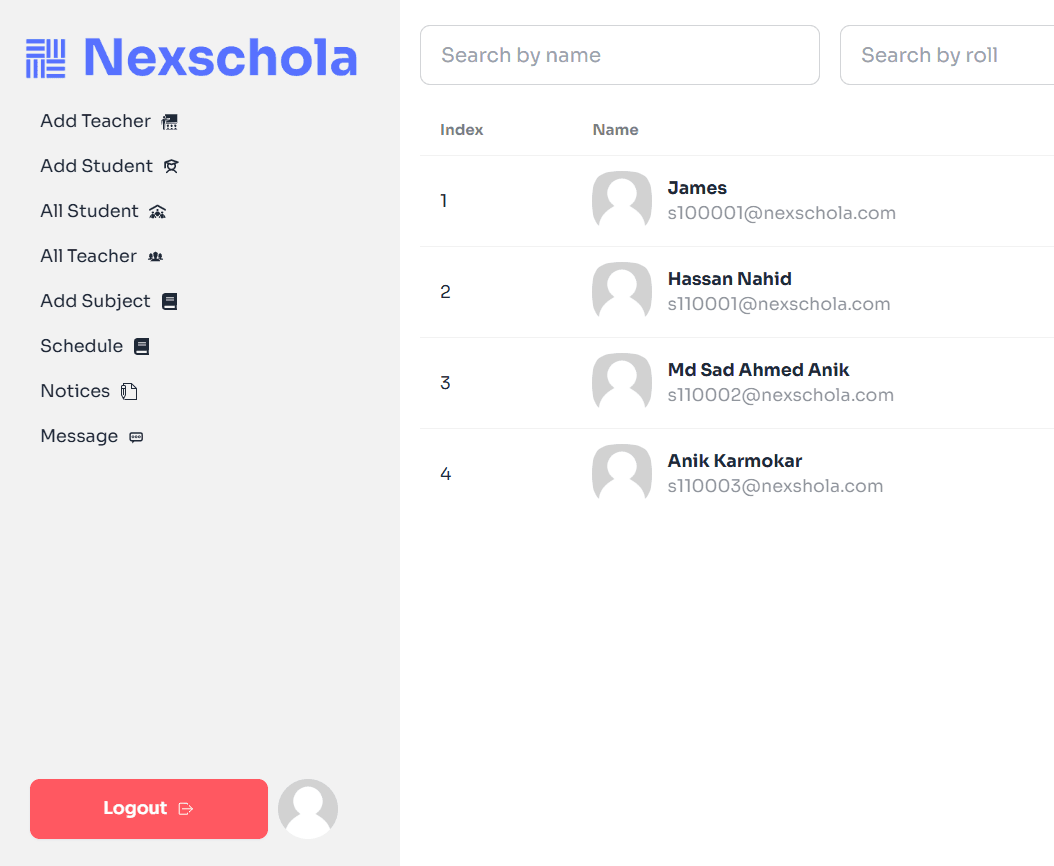Select the Name column header
The width and height of the screenshot is (1054, 866).
coord(615,129)
